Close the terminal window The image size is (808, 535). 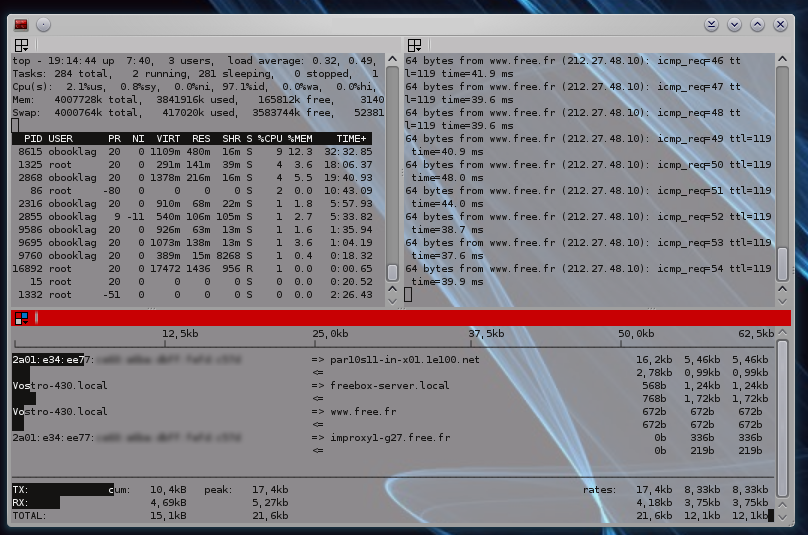coord(782,23)
